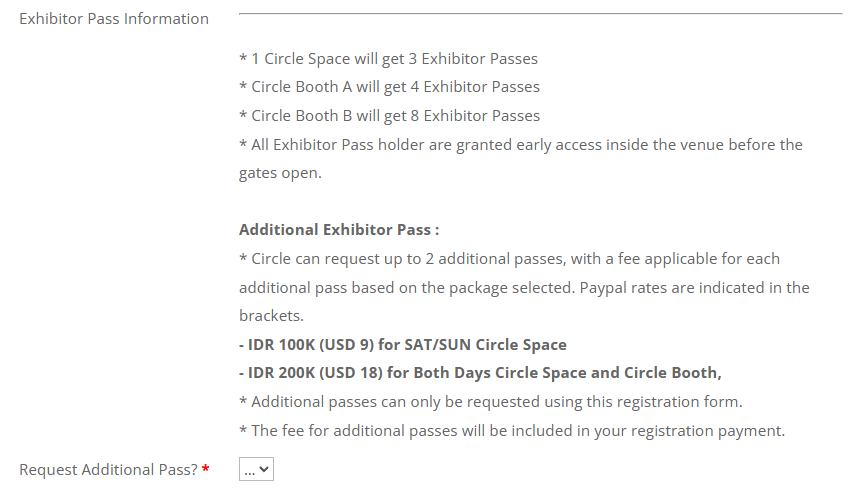Select the bold Additional Exhibitor Pass heading
Screen dimensions: 855x494
point(339,230)
